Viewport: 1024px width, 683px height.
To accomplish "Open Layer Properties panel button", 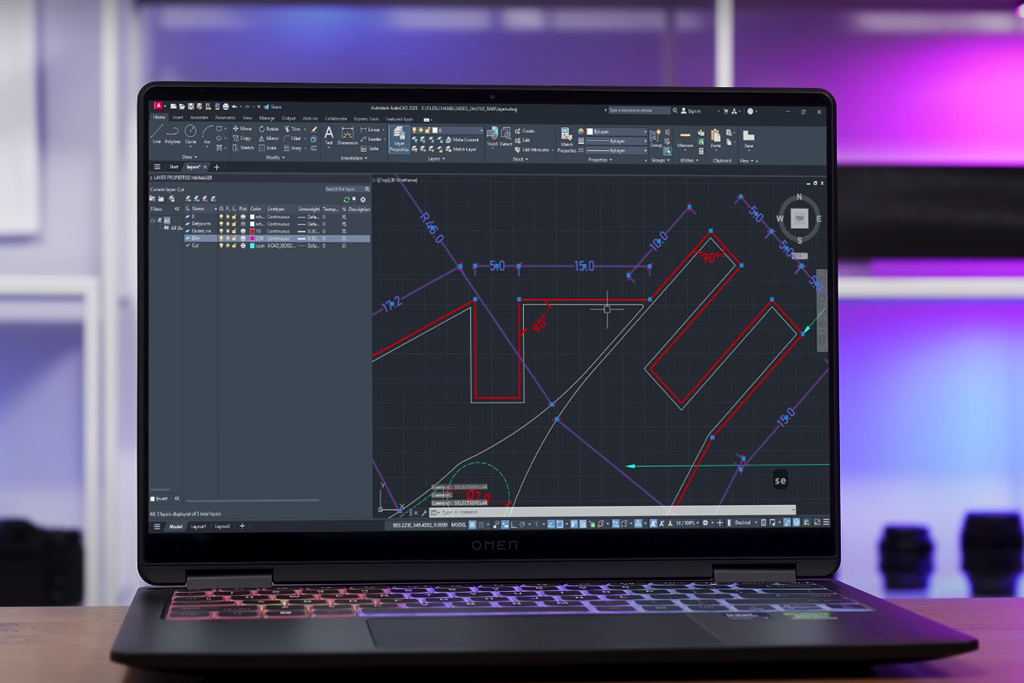I will click(399, 139).
